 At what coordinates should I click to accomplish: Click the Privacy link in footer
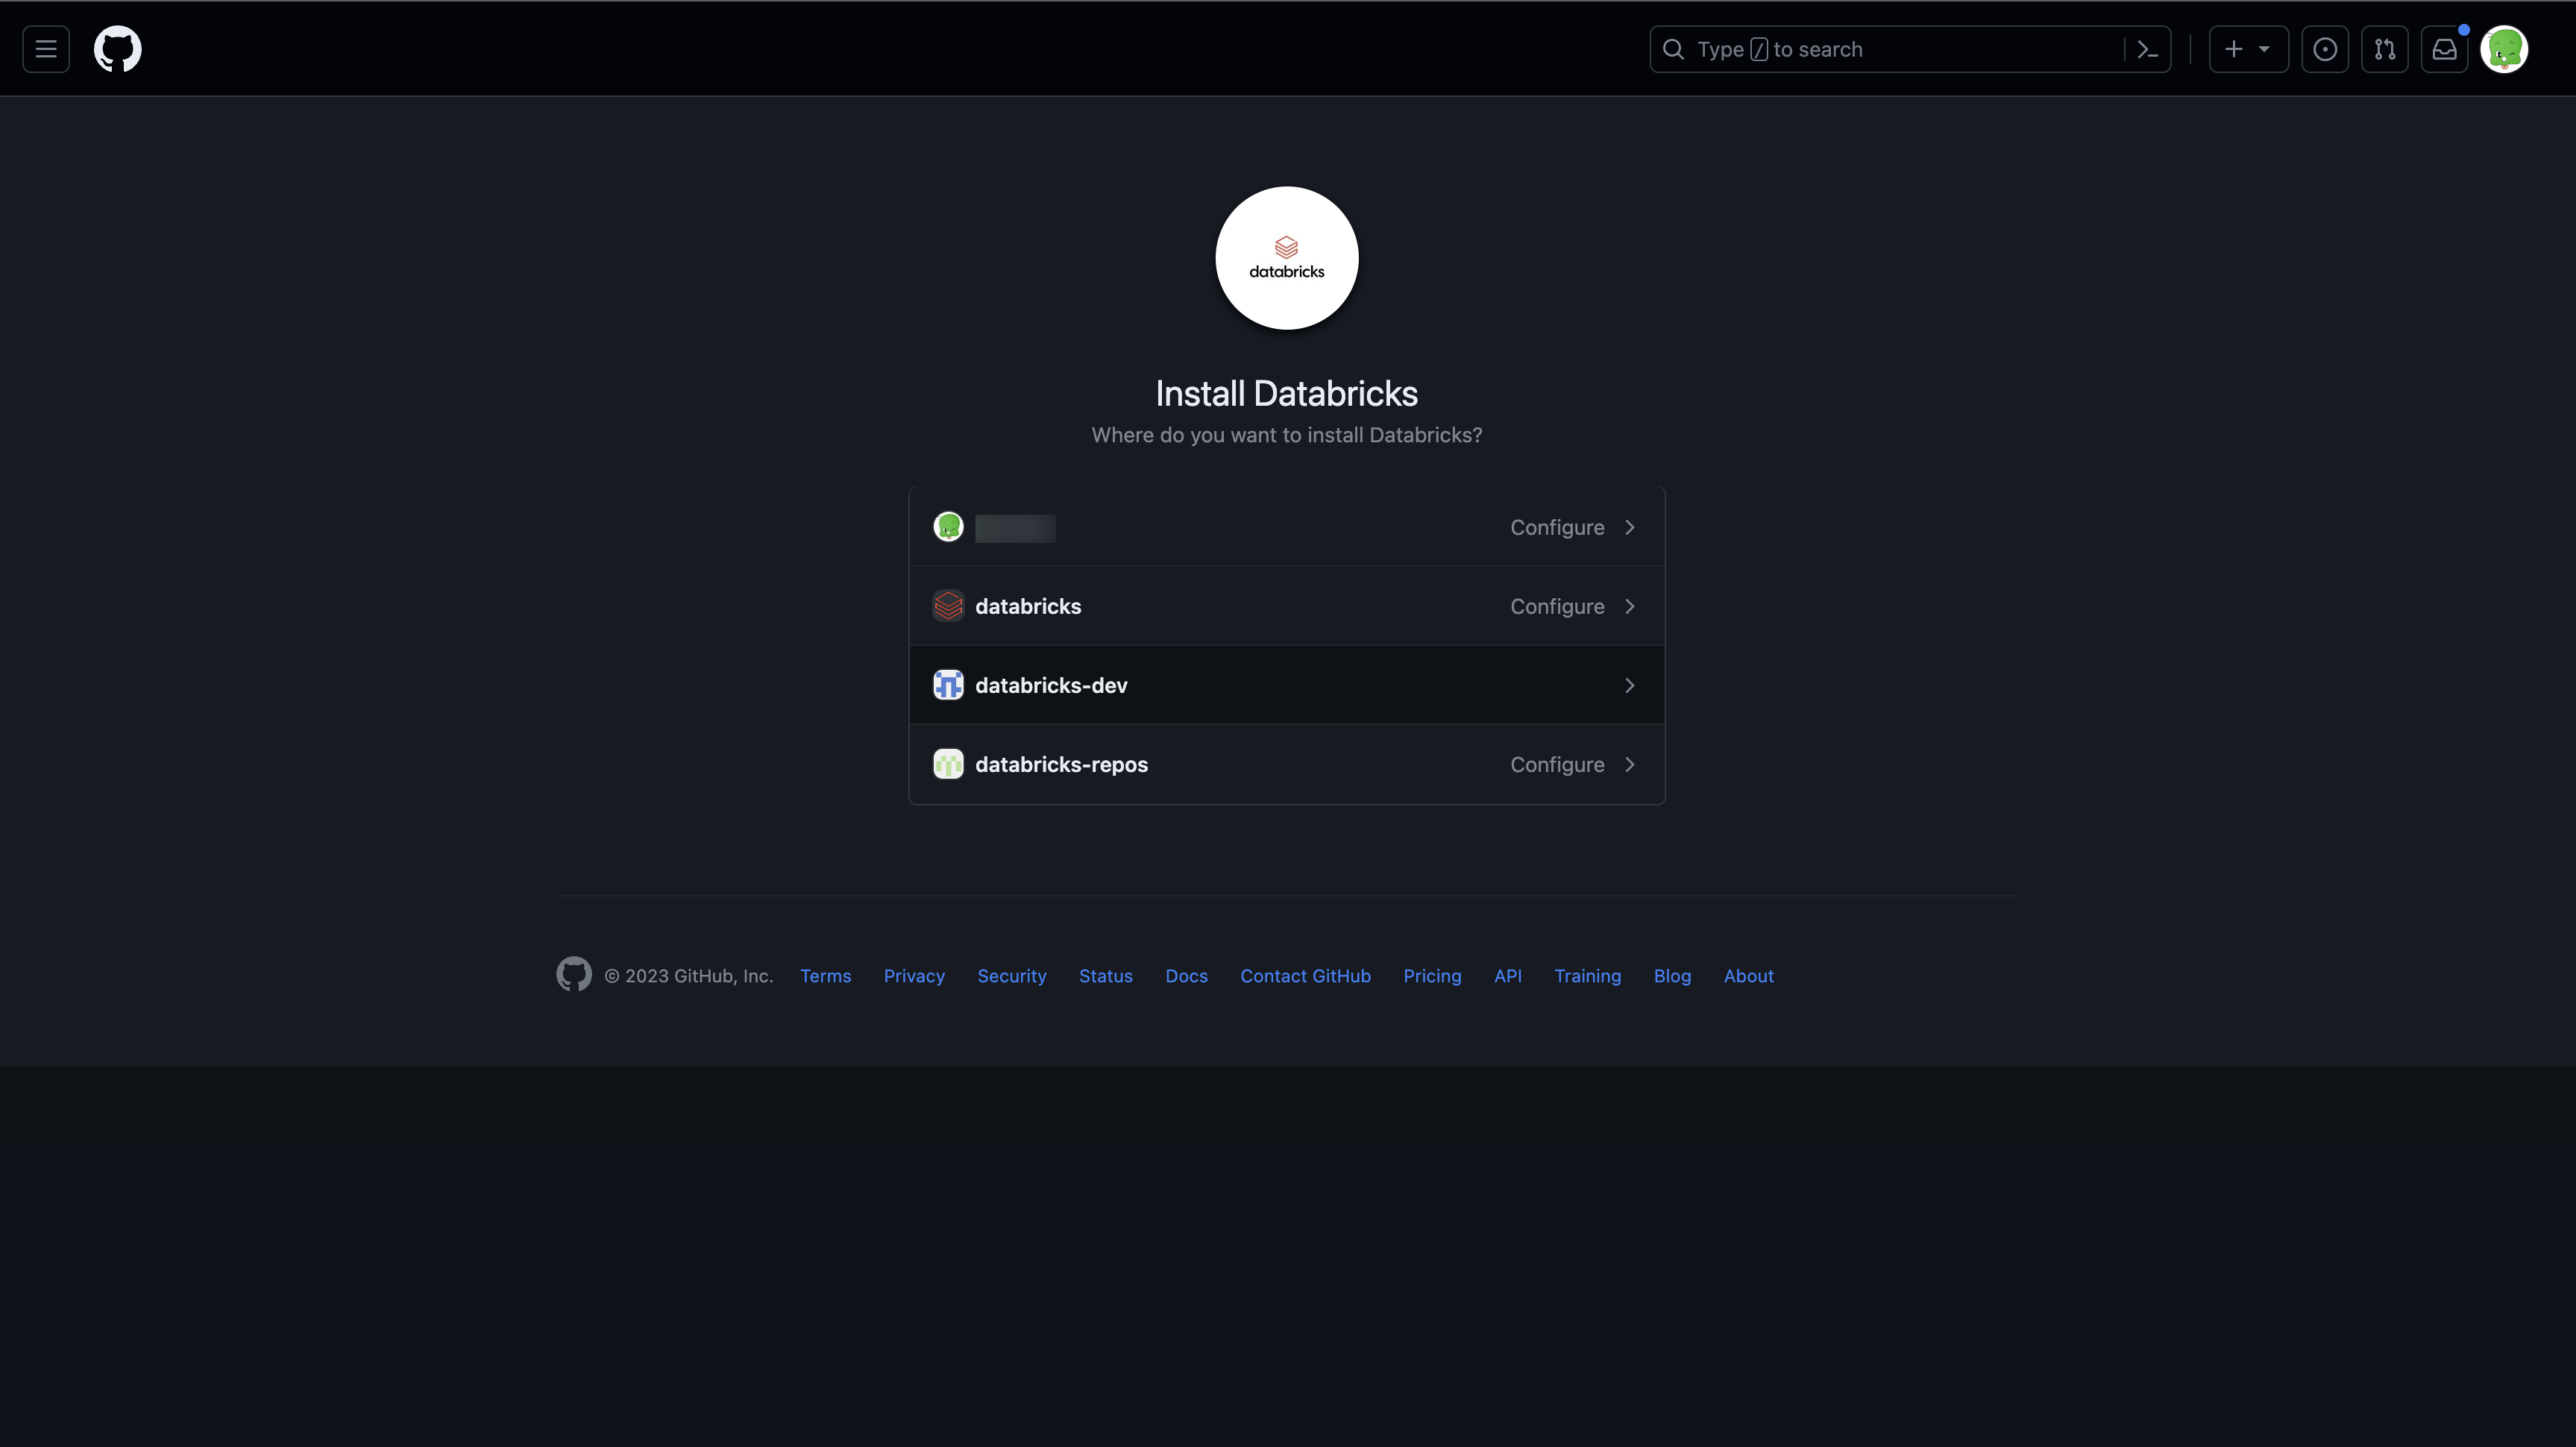pyautogui.click(x=914, y=976)
